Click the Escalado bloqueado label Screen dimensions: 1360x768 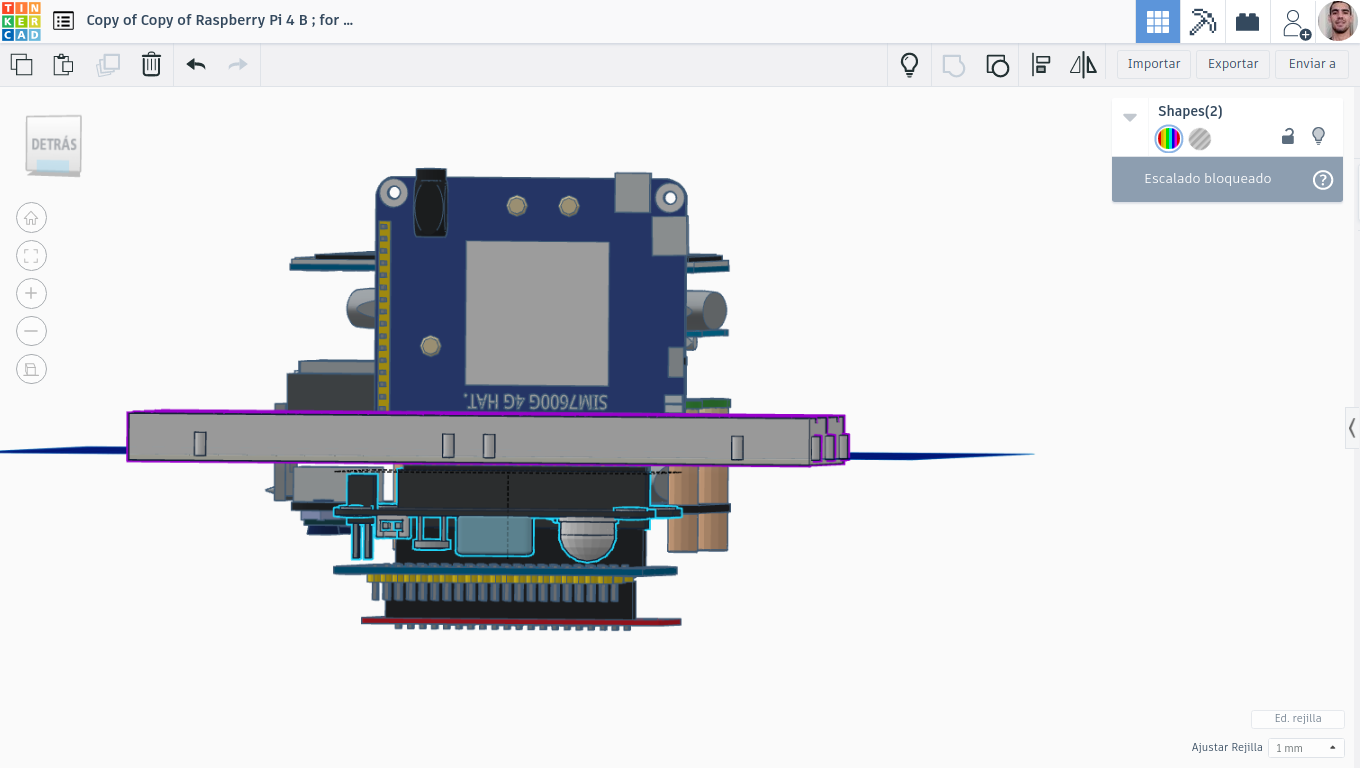[1207, 179]
